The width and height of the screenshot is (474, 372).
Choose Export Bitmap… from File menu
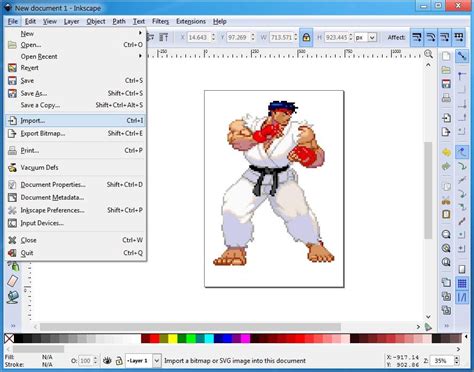point(76,133)
